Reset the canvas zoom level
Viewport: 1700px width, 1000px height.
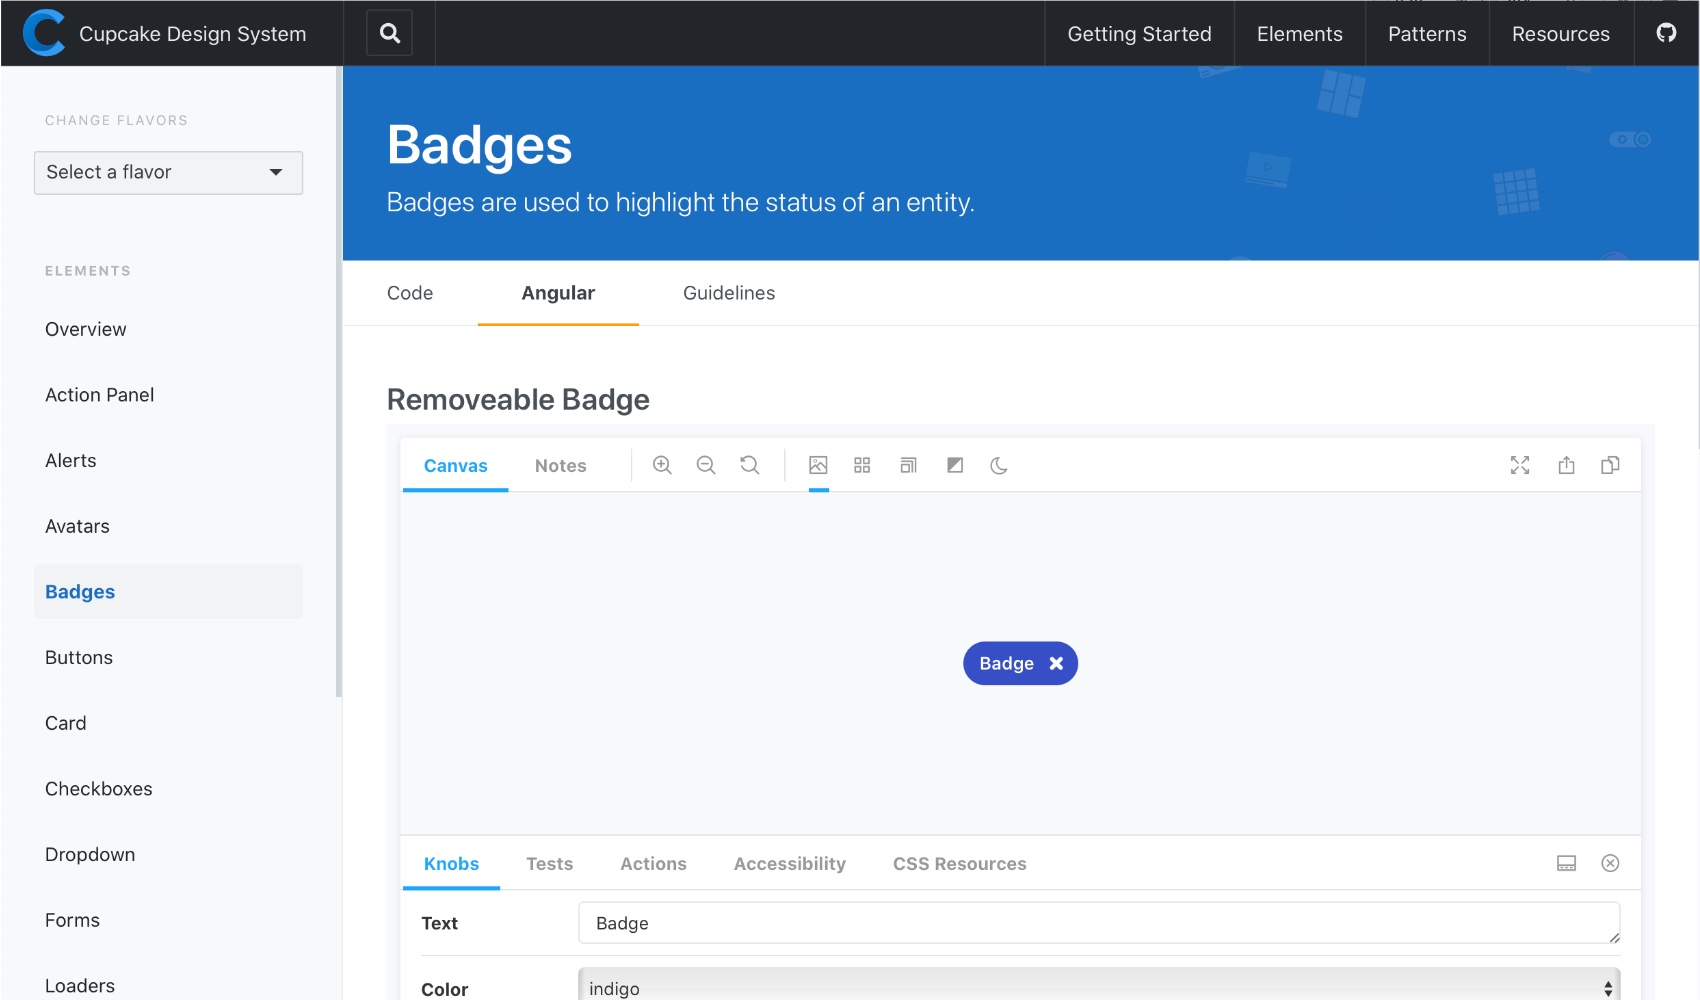(x=750, y=465)
